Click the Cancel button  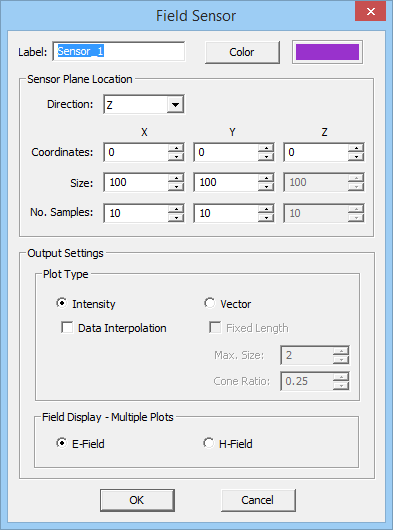[258, 500]
